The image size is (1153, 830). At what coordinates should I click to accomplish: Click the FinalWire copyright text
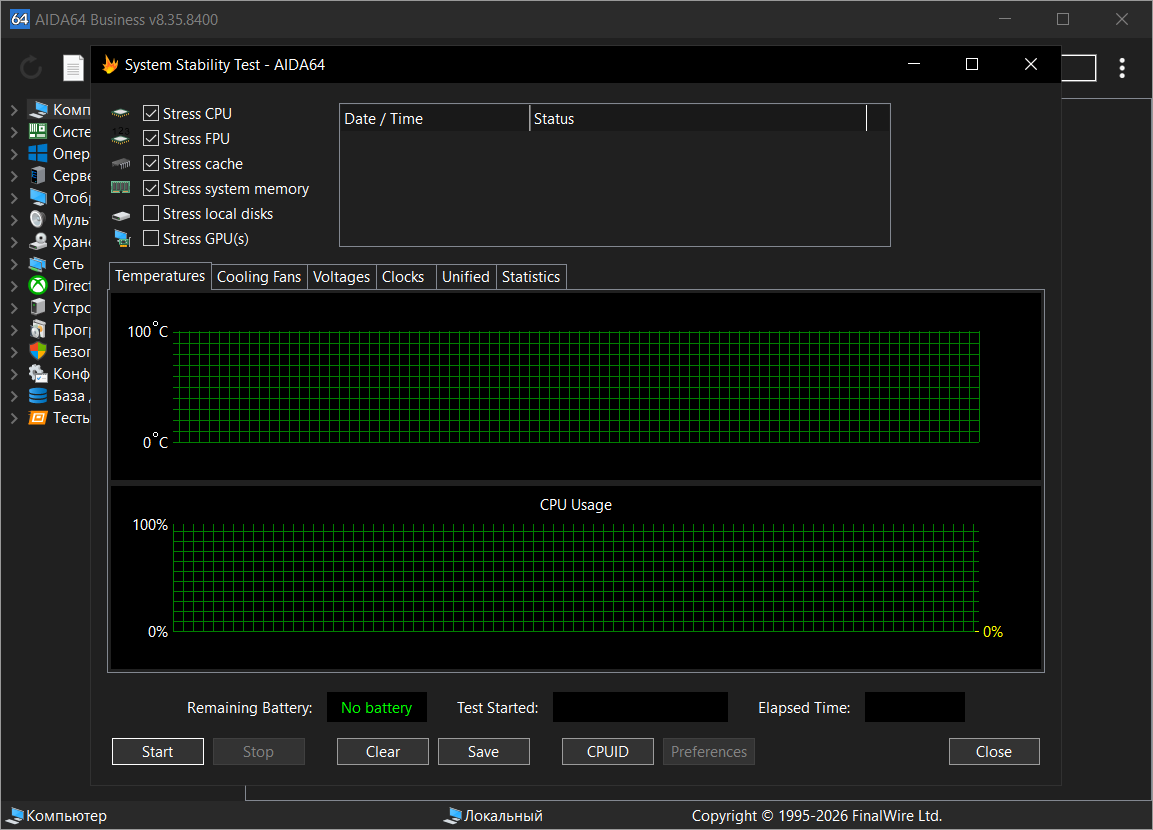pos(816,815)
